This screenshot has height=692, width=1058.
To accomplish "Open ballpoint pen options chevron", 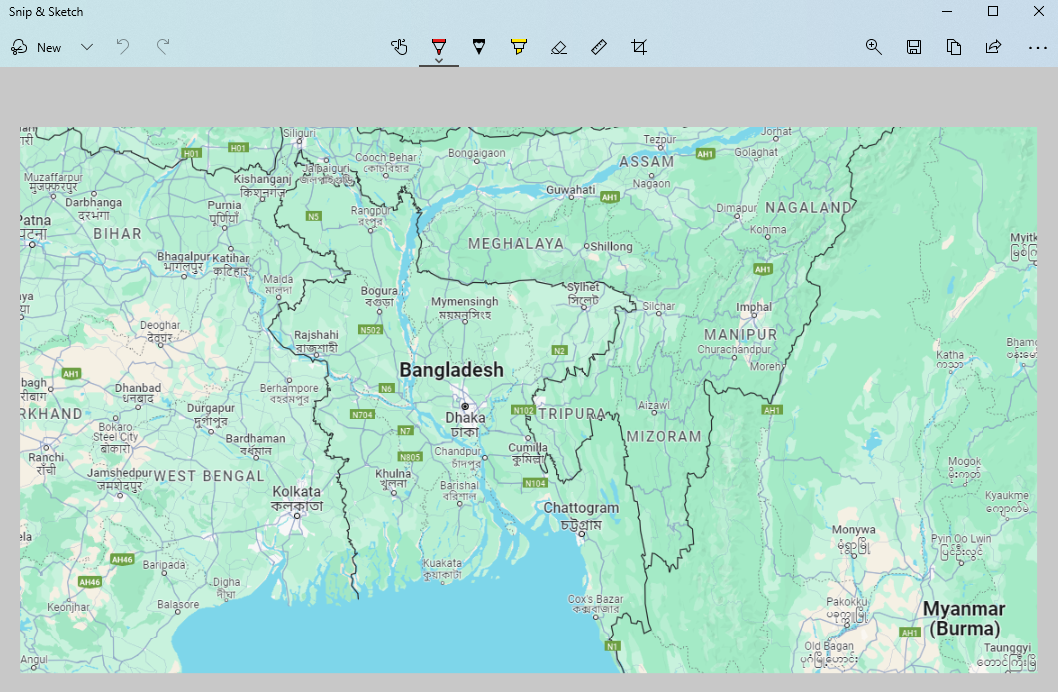I will tap(439, 61).
